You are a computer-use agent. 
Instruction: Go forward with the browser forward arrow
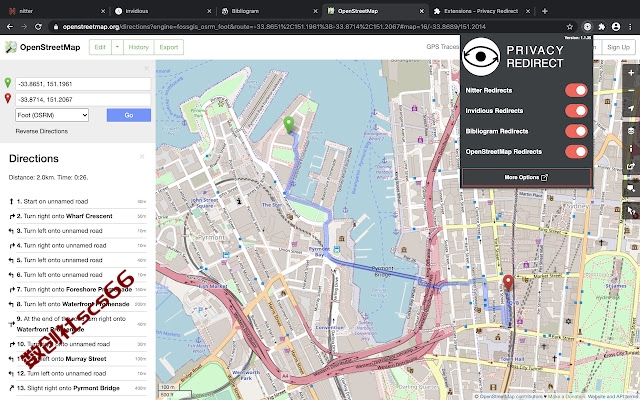click(24, 27)
